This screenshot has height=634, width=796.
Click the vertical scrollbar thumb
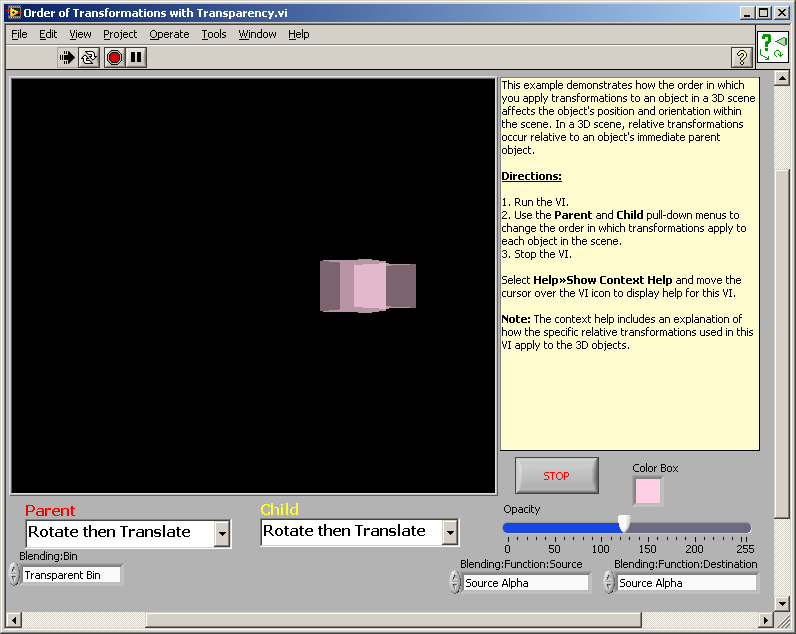pos(782,343)
